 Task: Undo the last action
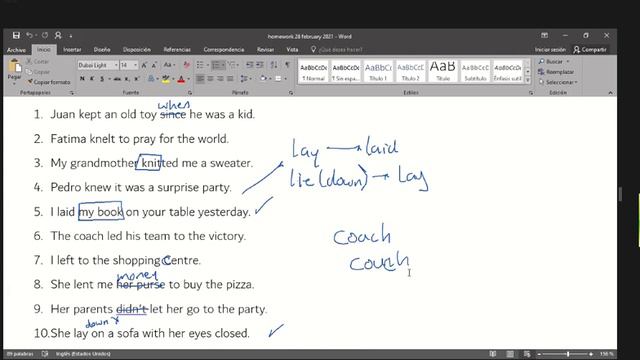pyautogui.click(x=29, y=36)
